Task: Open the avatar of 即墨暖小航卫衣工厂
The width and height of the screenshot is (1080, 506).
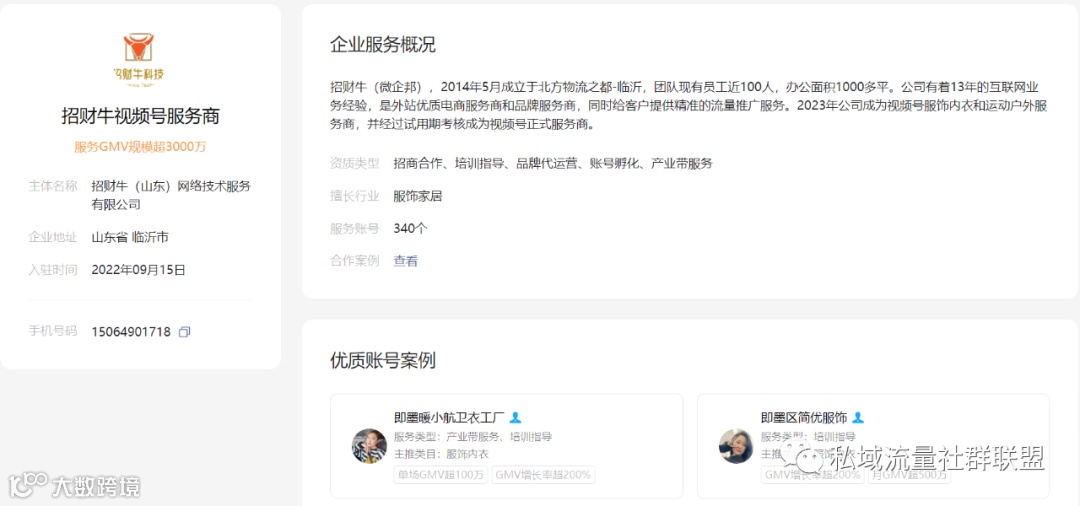Action: click(369, 446)
